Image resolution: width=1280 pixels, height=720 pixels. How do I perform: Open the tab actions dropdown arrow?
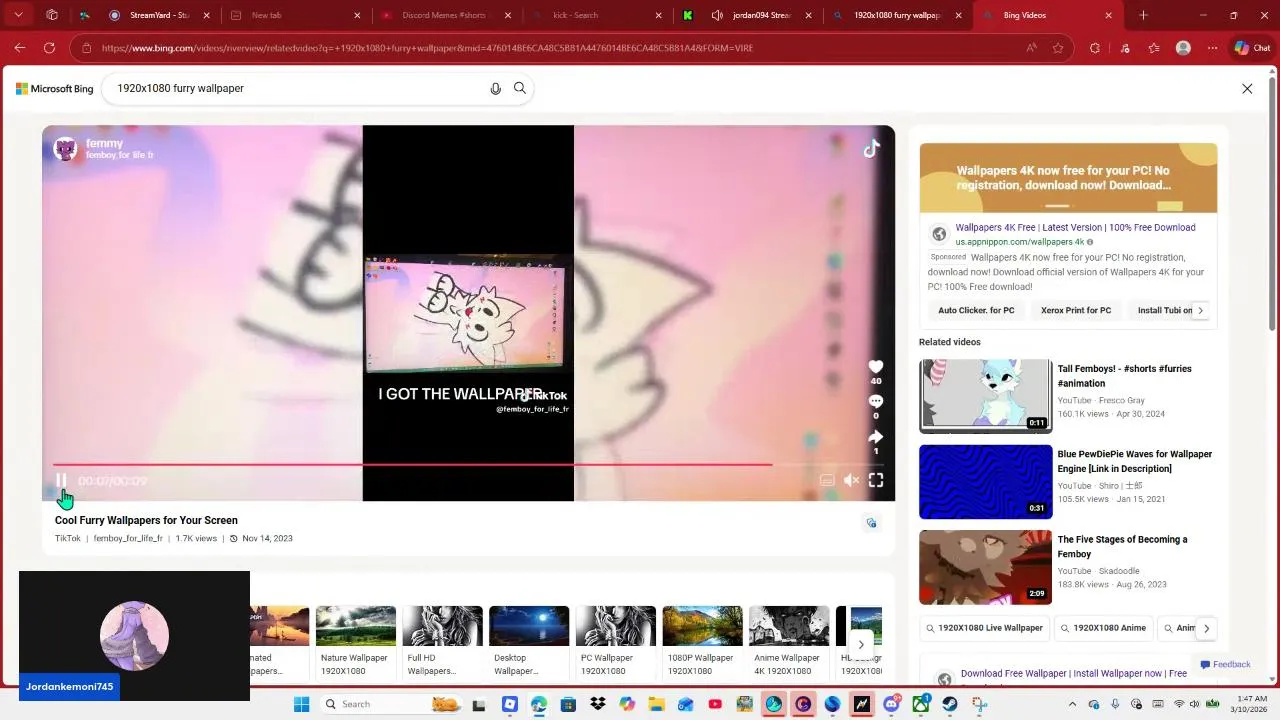[18, 15]
